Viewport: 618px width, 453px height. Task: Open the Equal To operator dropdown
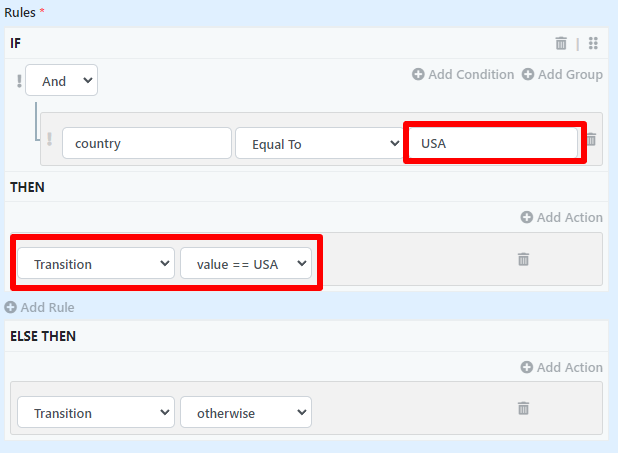(x=319, y=144)
